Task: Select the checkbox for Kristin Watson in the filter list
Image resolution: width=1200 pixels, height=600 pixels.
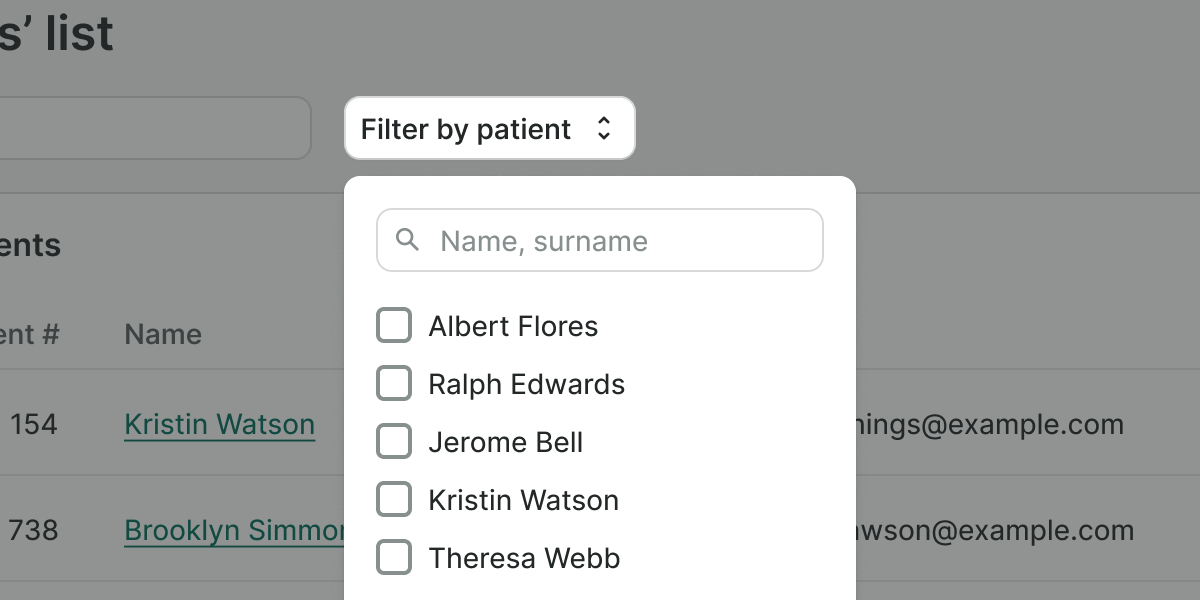Action: 394,500
